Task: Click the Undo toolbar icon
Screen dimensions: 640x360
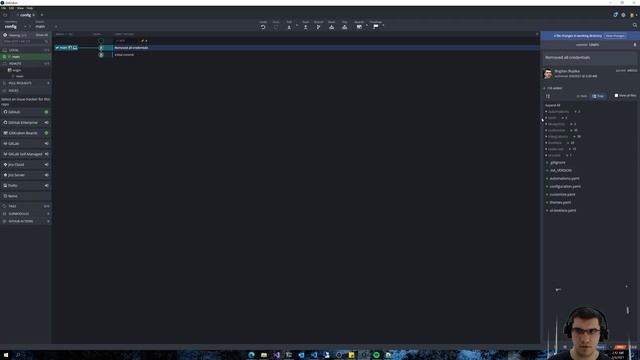Action: pos(263,27)
